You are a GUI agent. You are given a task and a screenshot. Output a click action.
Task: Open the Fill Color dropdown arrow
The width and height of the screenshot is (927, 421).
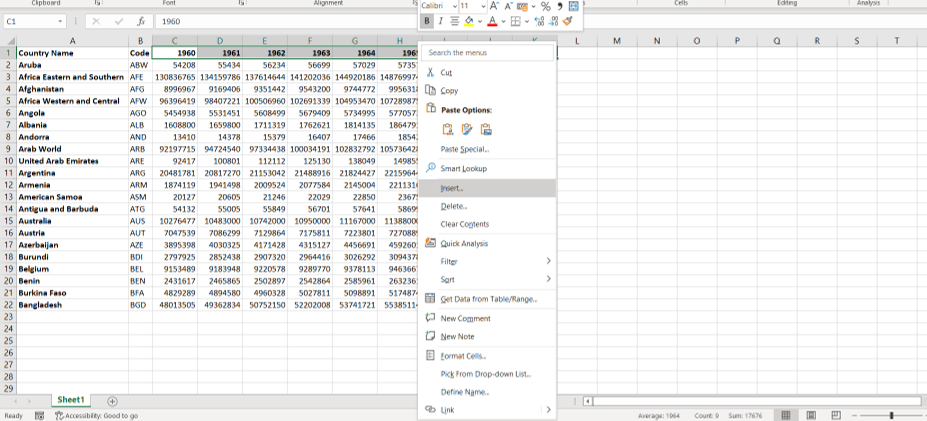479,21
